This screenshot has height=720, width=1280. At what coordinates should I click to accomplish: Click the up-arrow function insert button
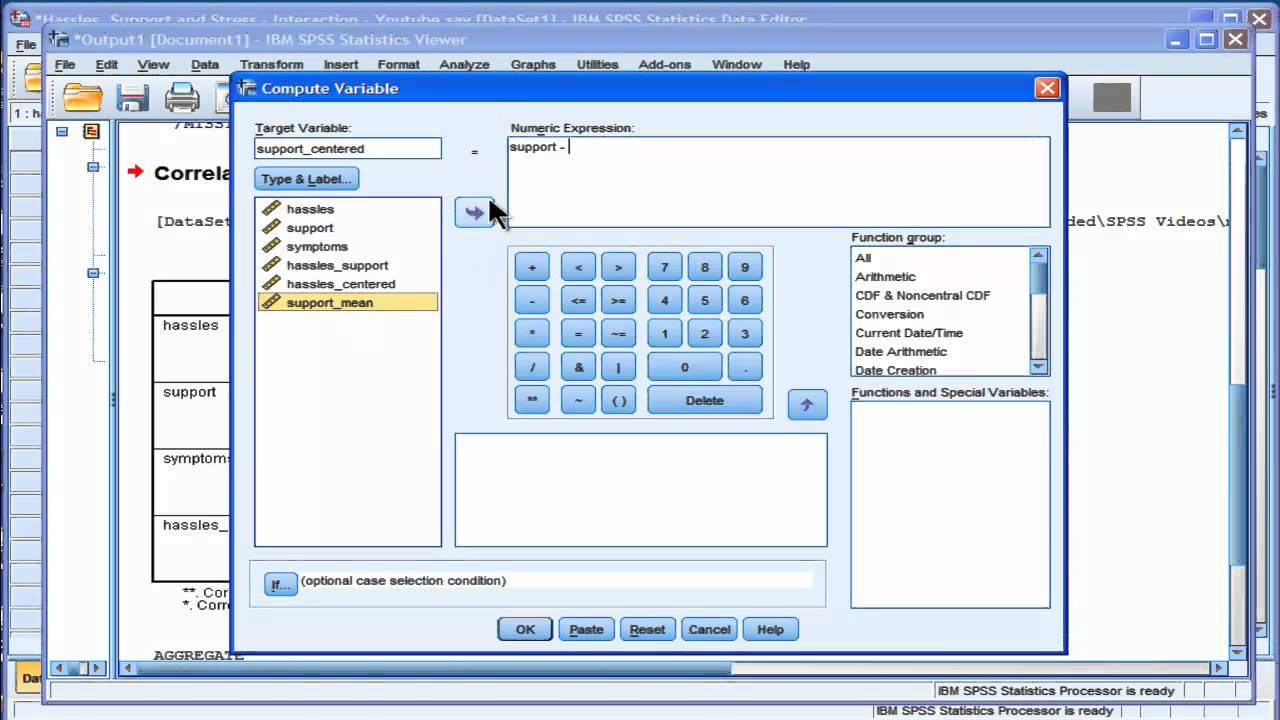[x=807, y=405]
